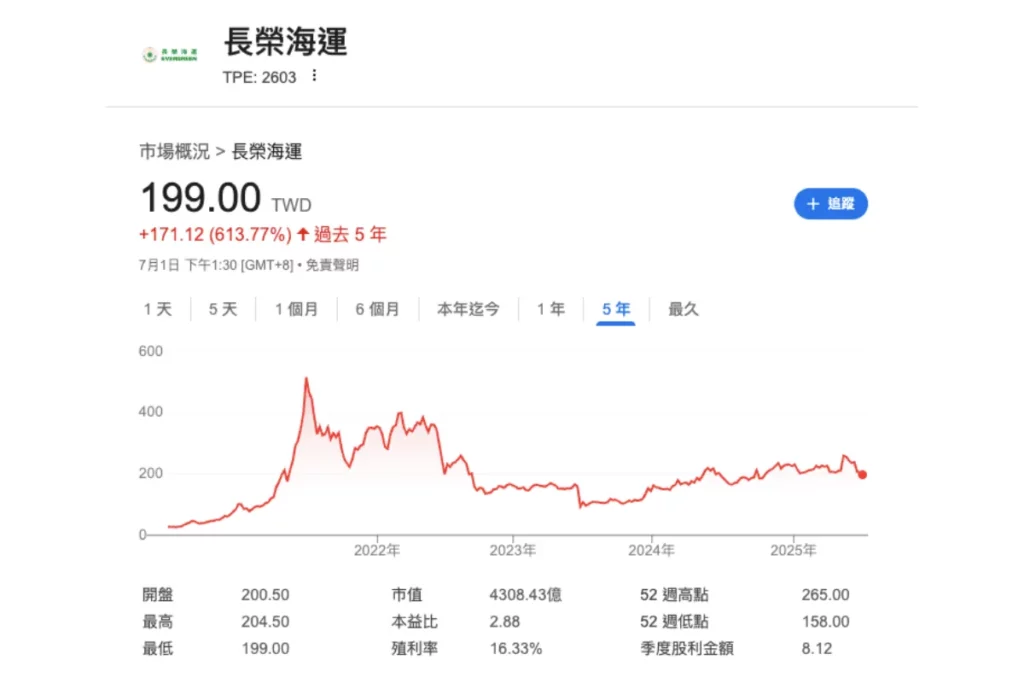Open the 免責聲明 disclaimer link
This screenshot has width=1024, height=683.
332,265
